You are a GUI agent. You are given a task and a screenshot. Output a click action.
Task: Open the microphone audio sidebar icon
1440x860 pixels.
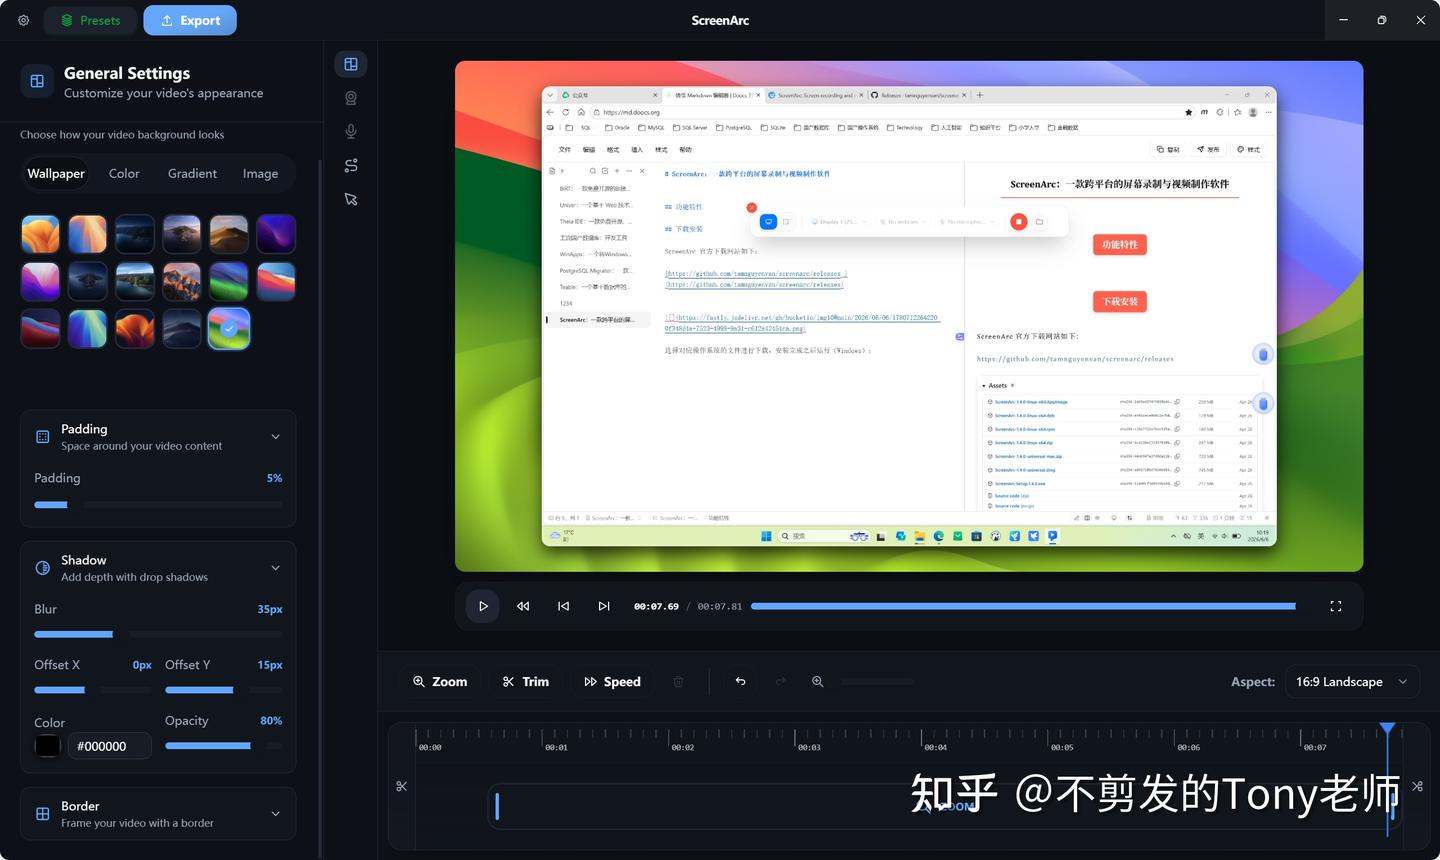click(x=351, y=132)
